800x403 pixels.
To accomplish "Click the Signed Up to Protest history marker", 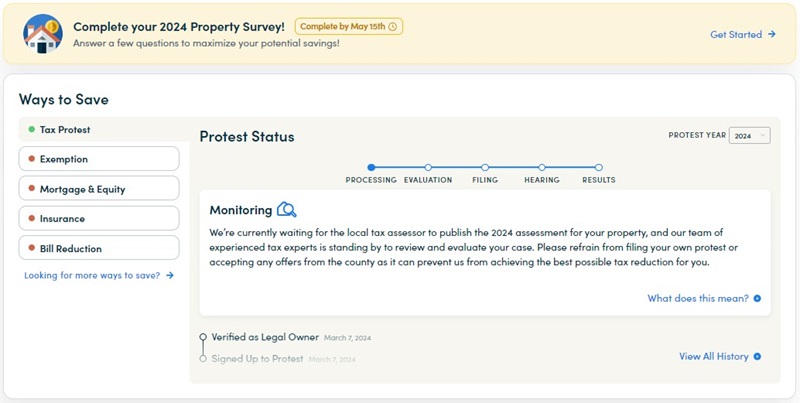I will 203,358.
